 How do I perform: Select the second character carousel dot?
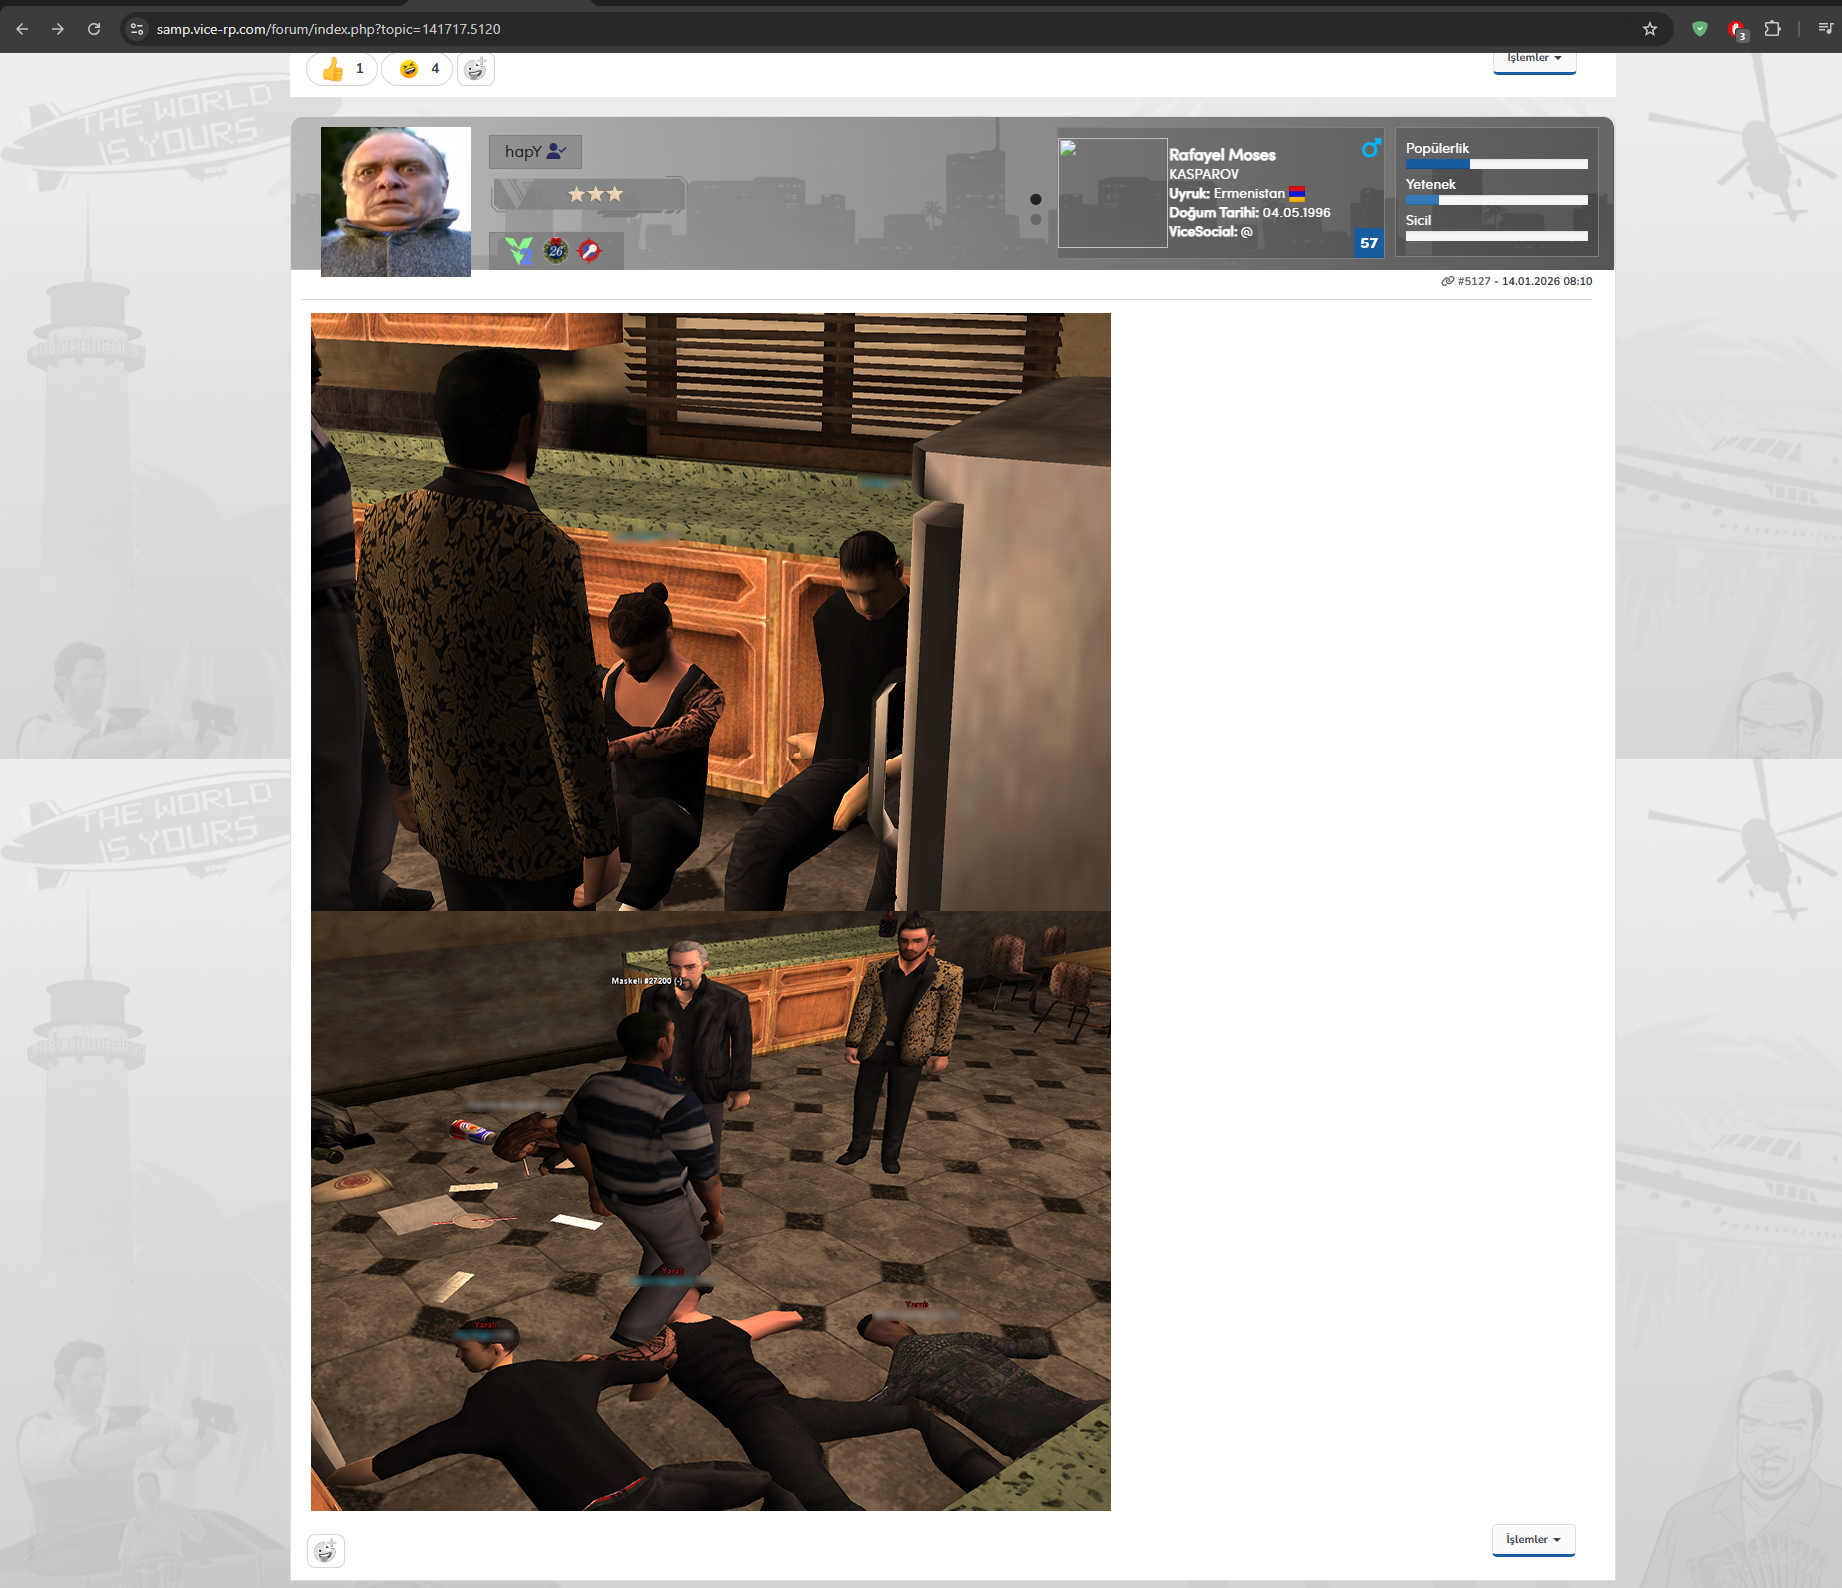(x=1036, y=219)
